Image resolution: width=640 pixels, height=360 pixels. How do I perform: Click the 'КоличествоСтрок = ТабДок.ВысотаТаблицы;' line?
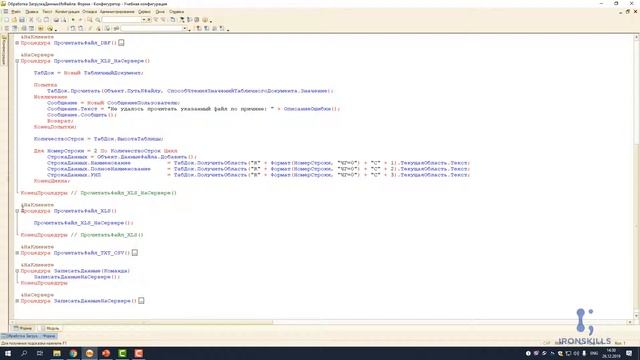coord(98,139)
